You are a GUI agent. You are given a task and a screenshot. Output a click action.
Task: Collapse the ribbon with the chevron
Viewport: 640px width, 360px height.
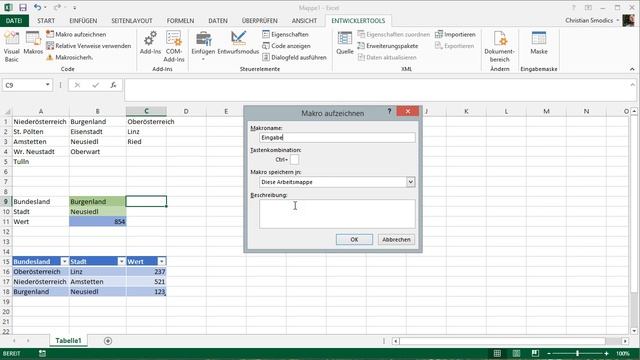(632, 69)
